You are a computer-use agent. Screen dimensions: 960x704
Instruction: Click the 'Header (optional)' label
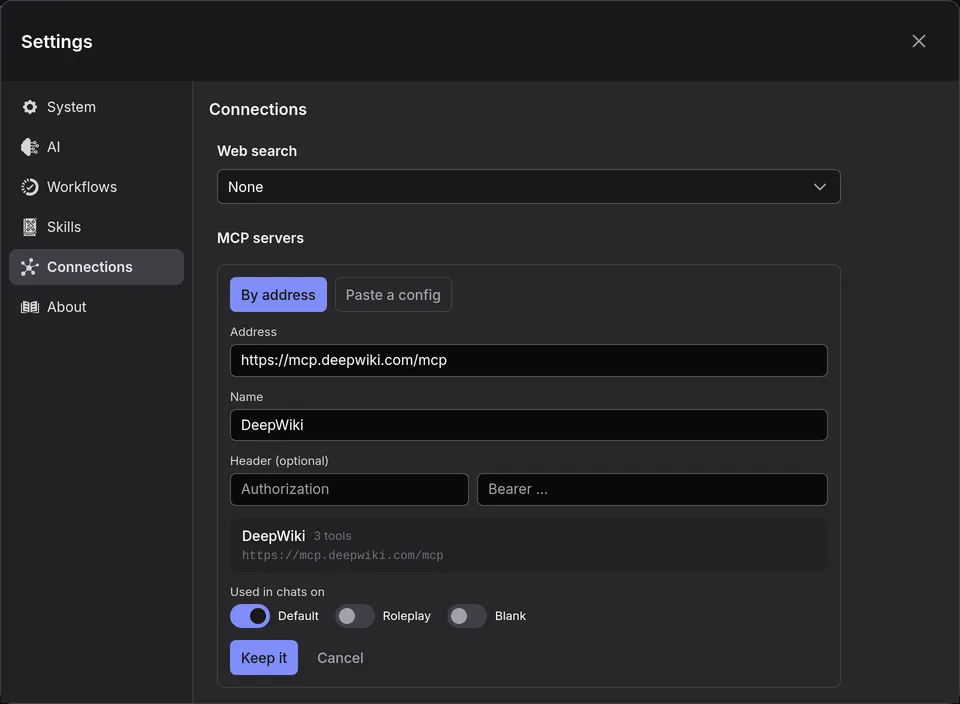tap(279, 461)
